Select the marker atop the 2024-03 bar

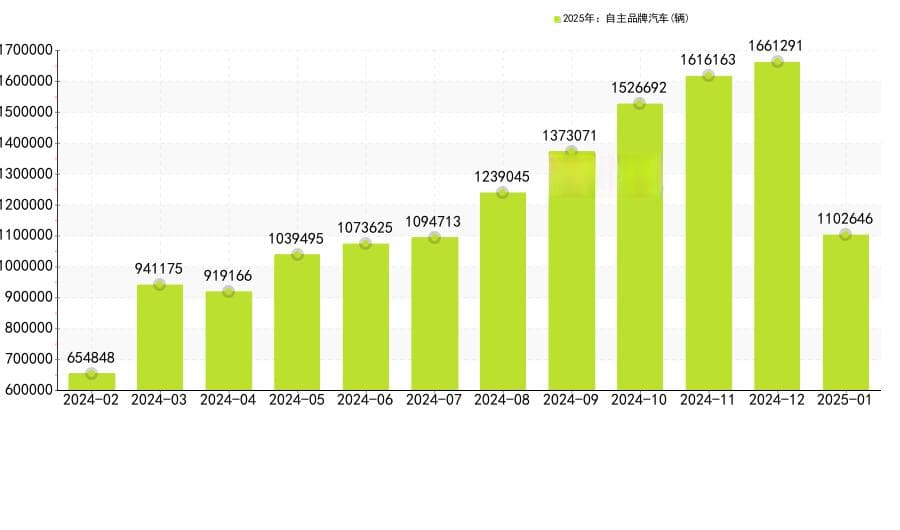159,285
